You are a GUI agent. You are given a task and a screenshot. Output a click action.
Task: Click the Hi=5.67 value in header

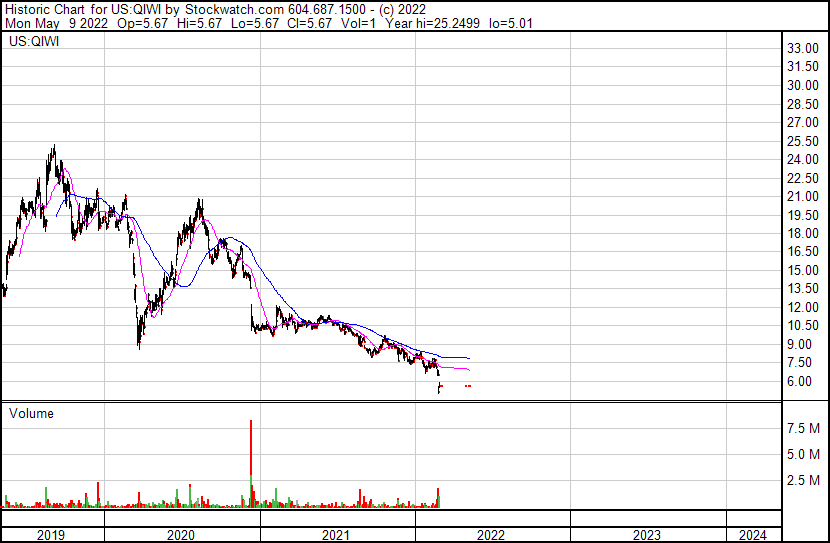tap(200, 23)
